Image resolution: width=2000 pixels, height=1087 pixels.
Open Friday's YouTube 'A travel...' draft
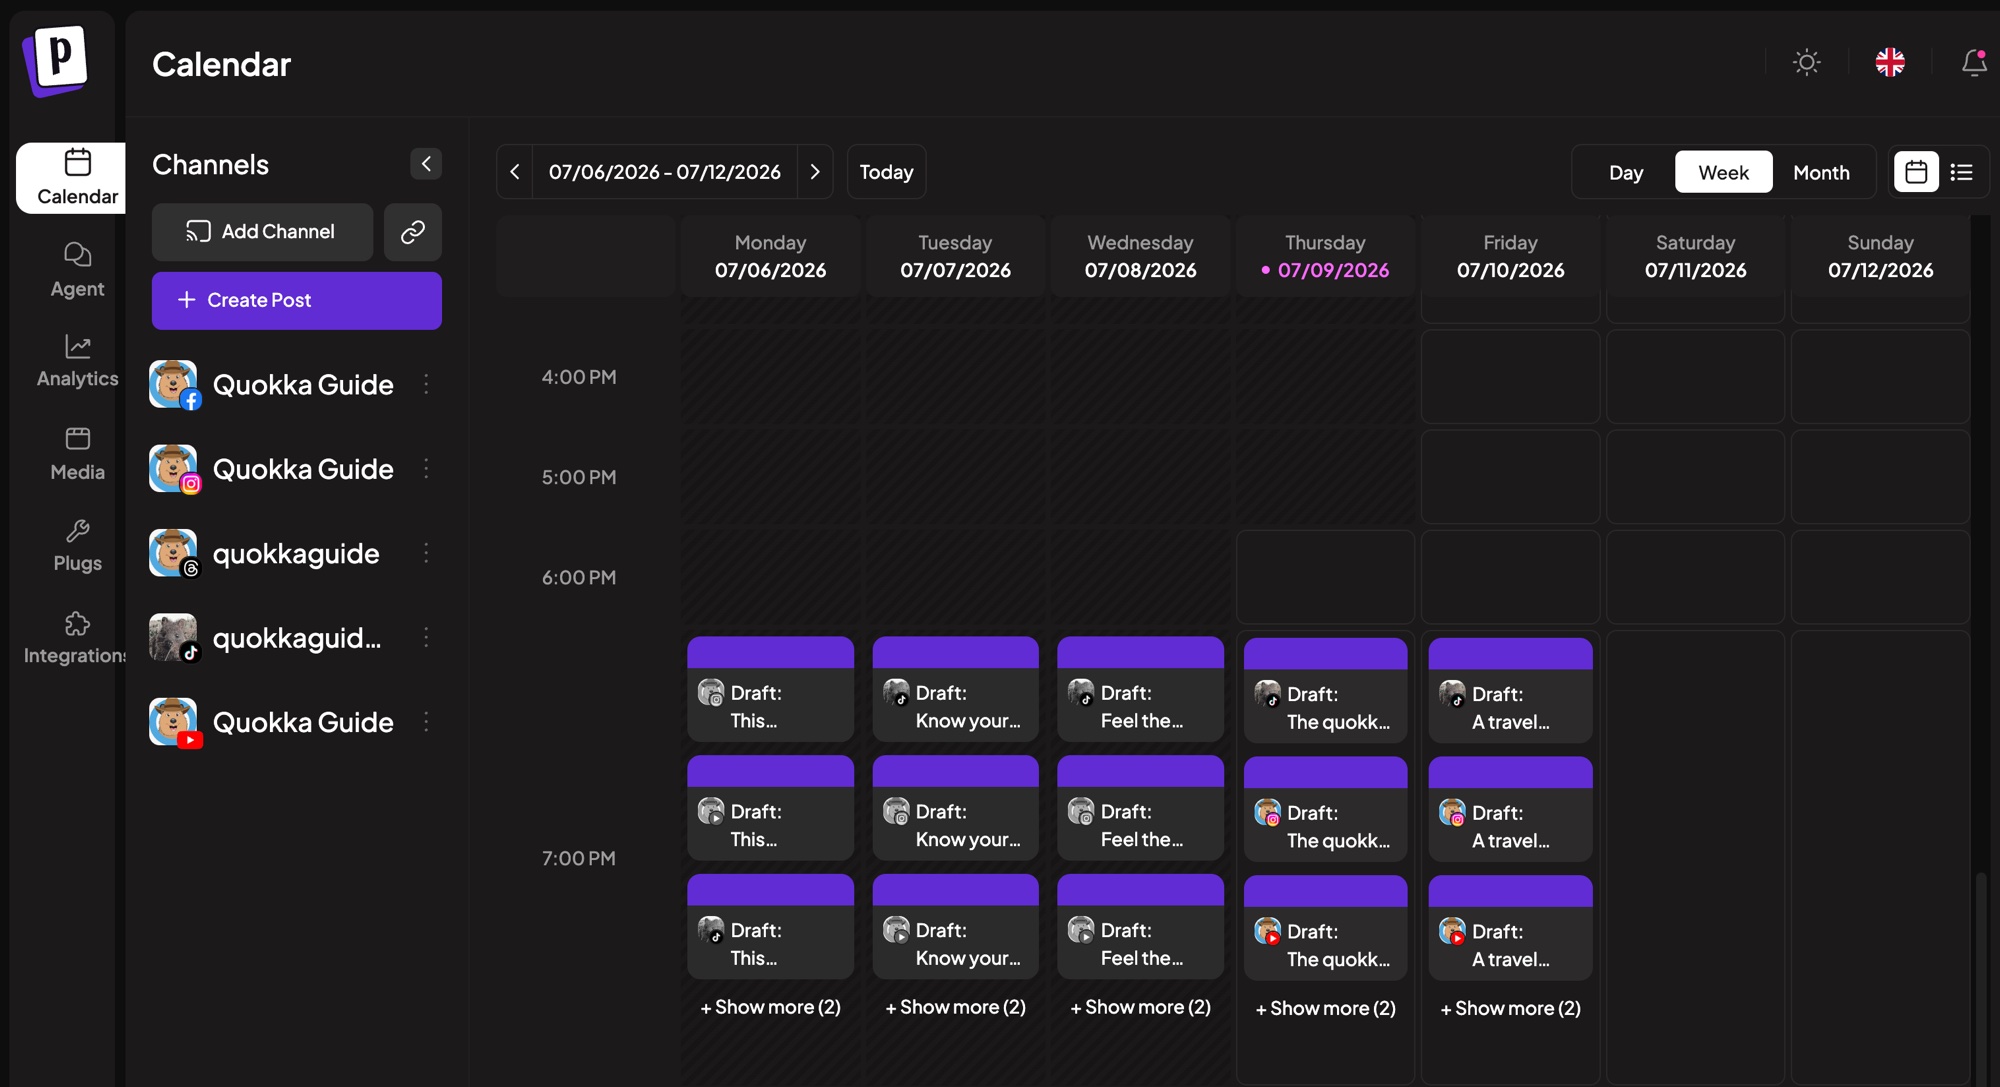click(x=1510, y=928)
